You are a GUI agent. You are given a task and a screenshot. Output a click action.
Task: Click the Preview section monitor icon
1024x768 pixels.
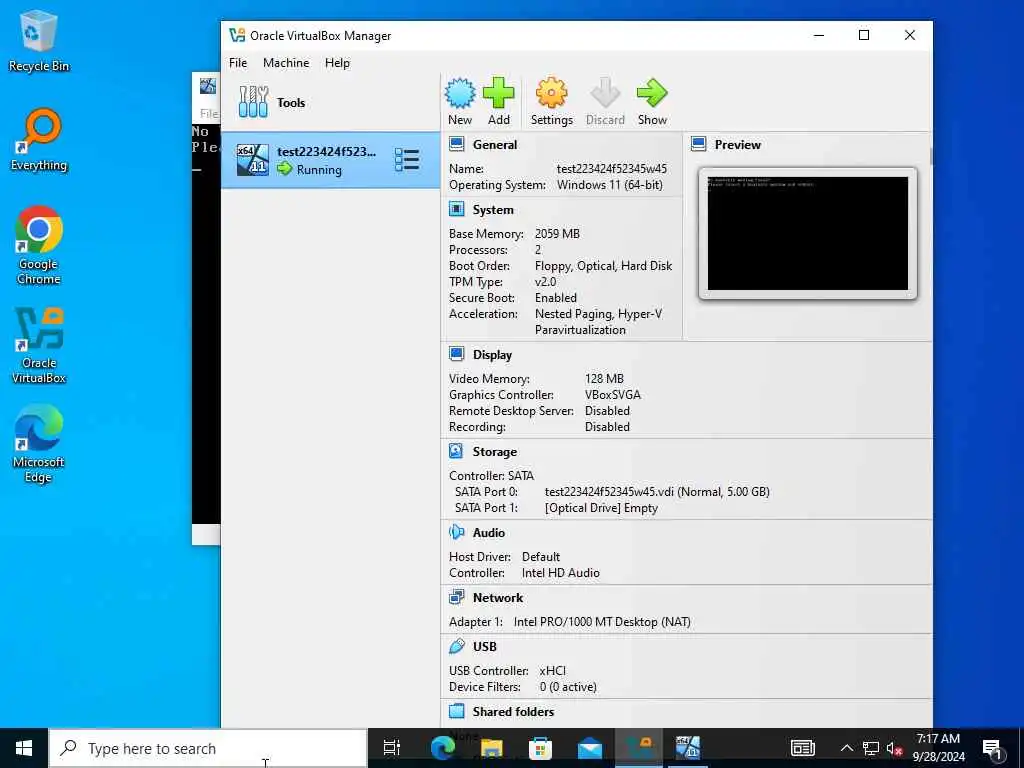coord(699,144)
